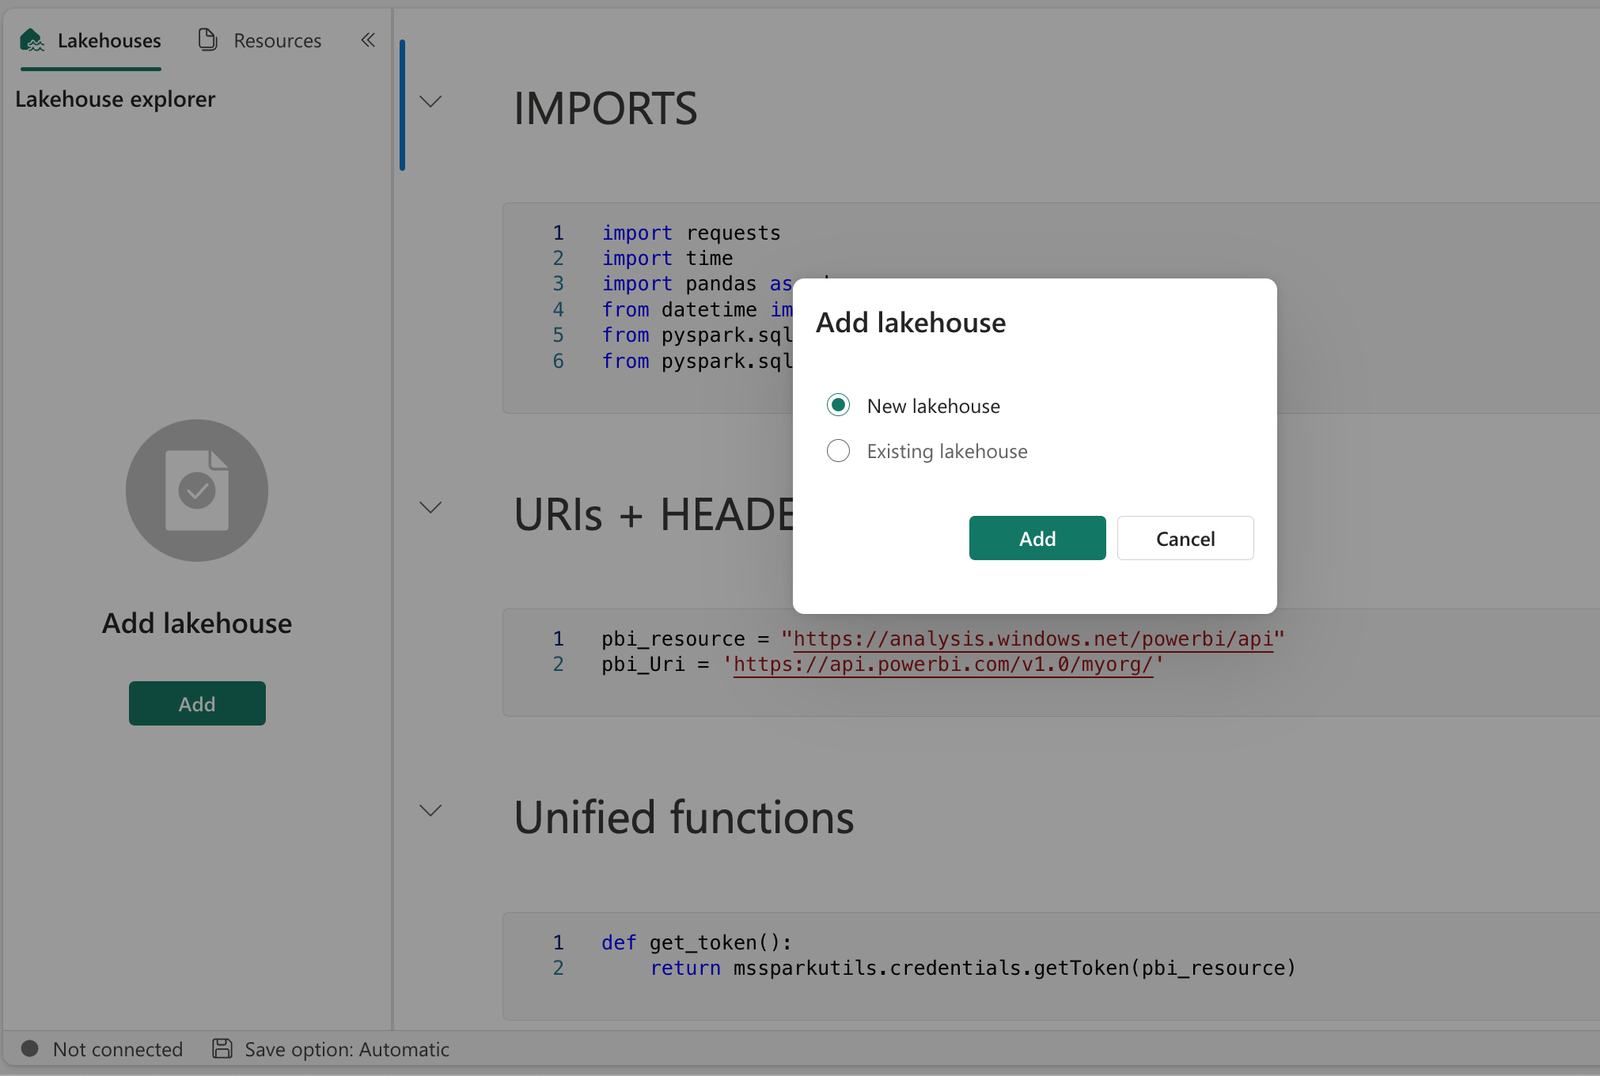Image resolution: width=1600 pixels, height=1076 pixels.
Task: Select the Lakehouses tab
Action: coord(108,40)
